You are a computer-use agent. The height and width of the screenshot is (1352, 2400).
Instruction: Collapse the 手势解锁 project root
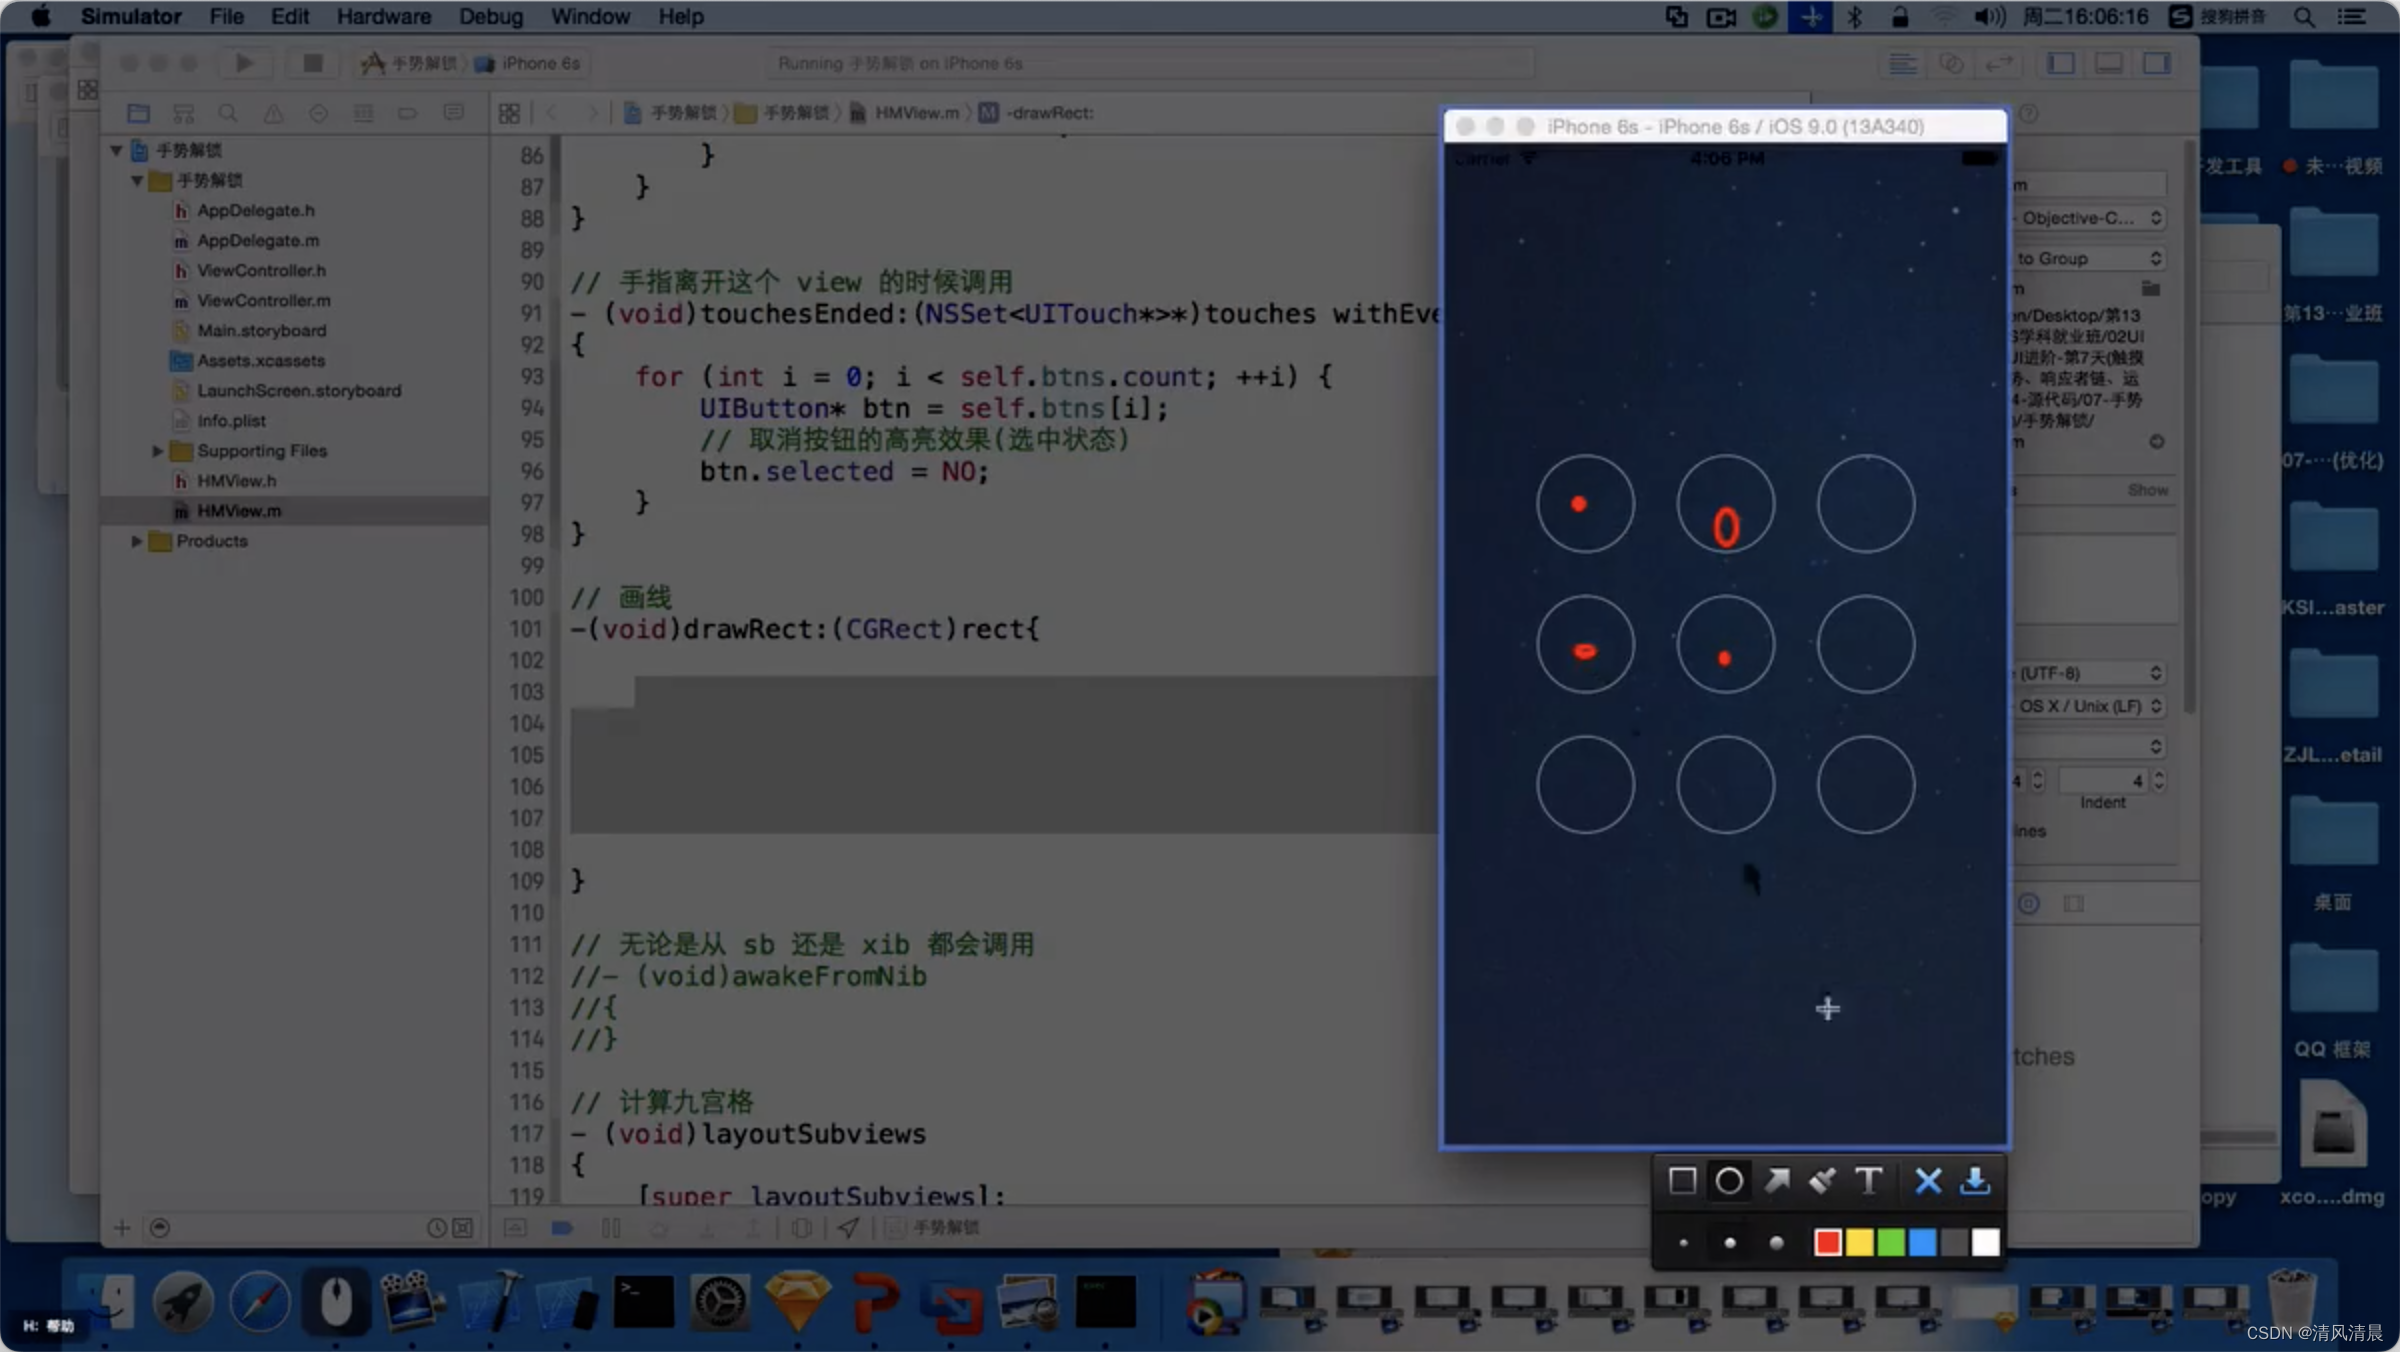tap(116, 150)
